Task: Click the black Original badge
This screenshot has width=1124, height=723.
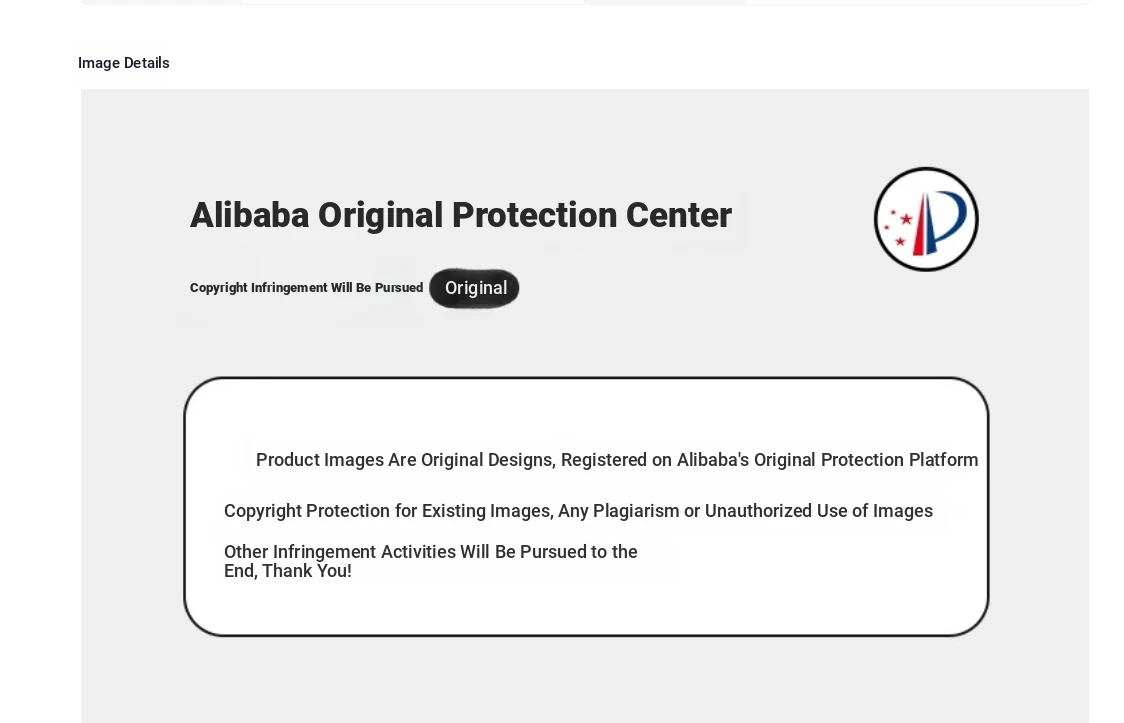Action: [475, 288]
